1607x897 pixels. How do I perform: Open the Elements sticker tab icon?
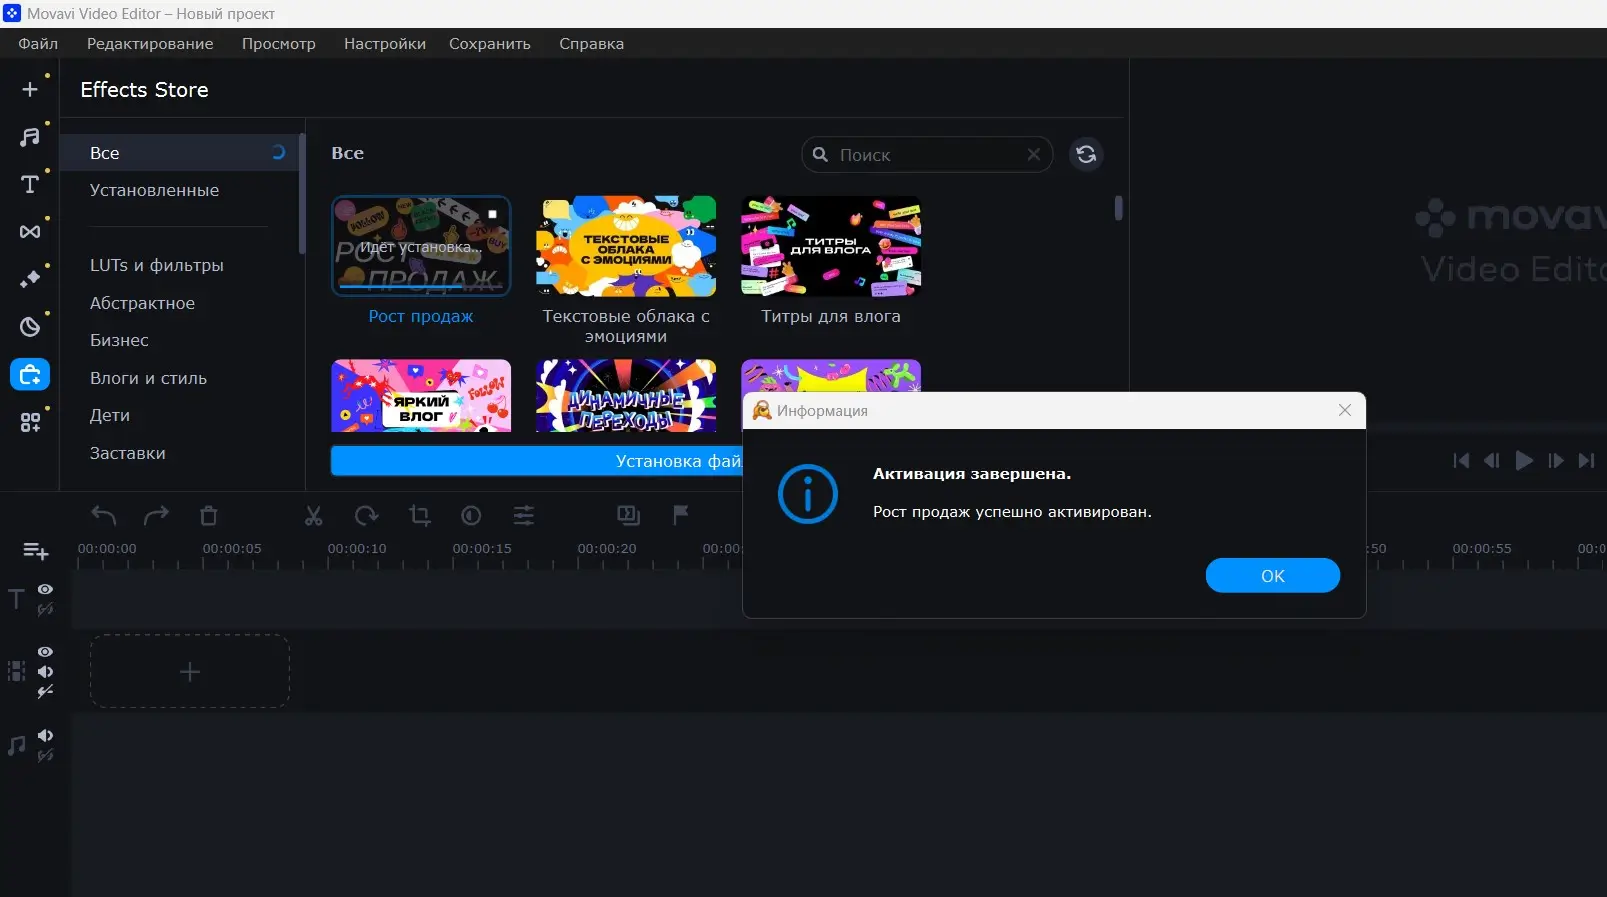click(x=30, y=327)
